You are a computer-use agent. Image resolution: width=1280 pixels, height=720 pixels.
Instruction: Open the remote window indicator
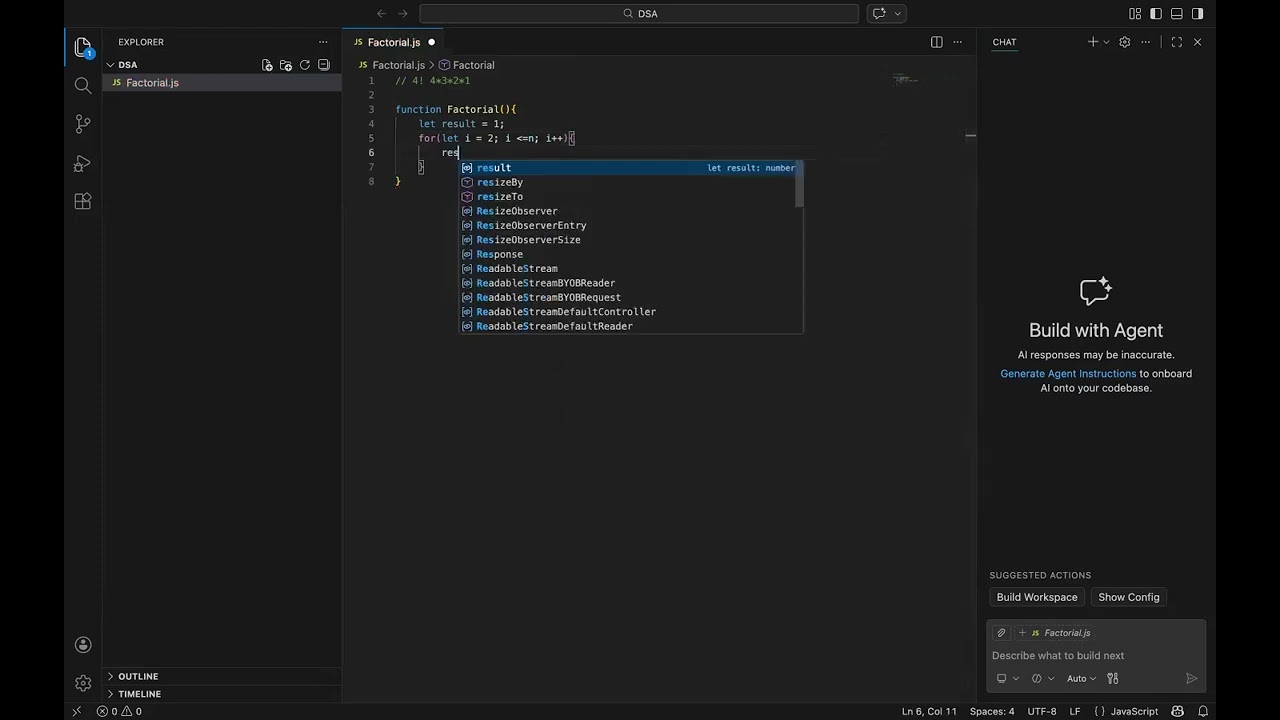click(x=77, y=711)
